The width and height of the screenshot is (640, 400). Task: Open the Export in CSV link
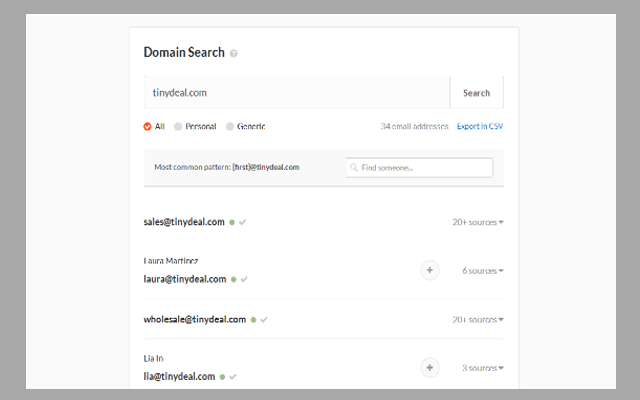pyautogui.click(x=480, y=127)
